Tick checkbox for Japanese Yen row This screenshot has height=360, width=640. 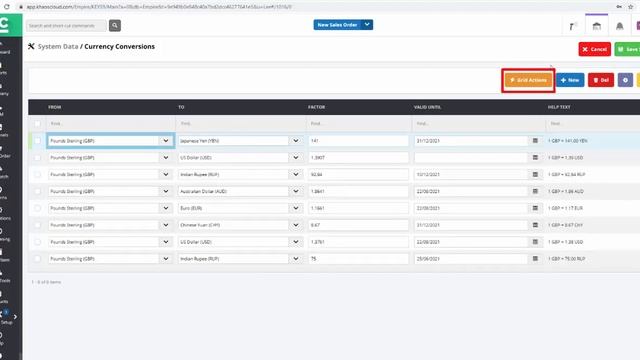(x=38, y=140)
